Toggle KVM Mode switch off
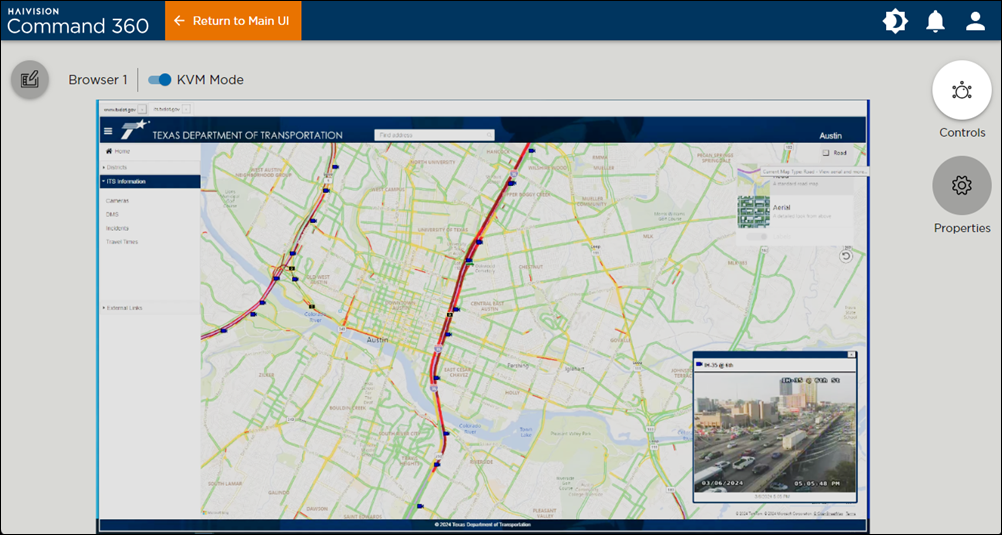The width and height of the screenshot is (1002, 535). click(160, 80)
